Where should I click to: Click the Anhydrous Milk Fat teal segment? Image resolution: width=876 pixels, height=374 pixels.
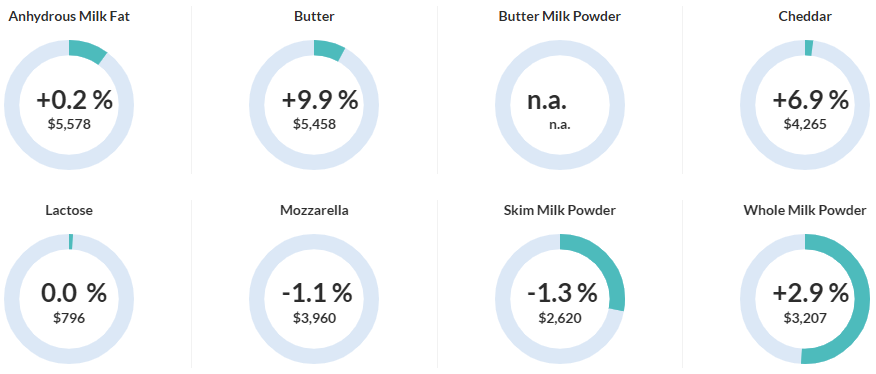pyautogui.click(x=87, y=50)
